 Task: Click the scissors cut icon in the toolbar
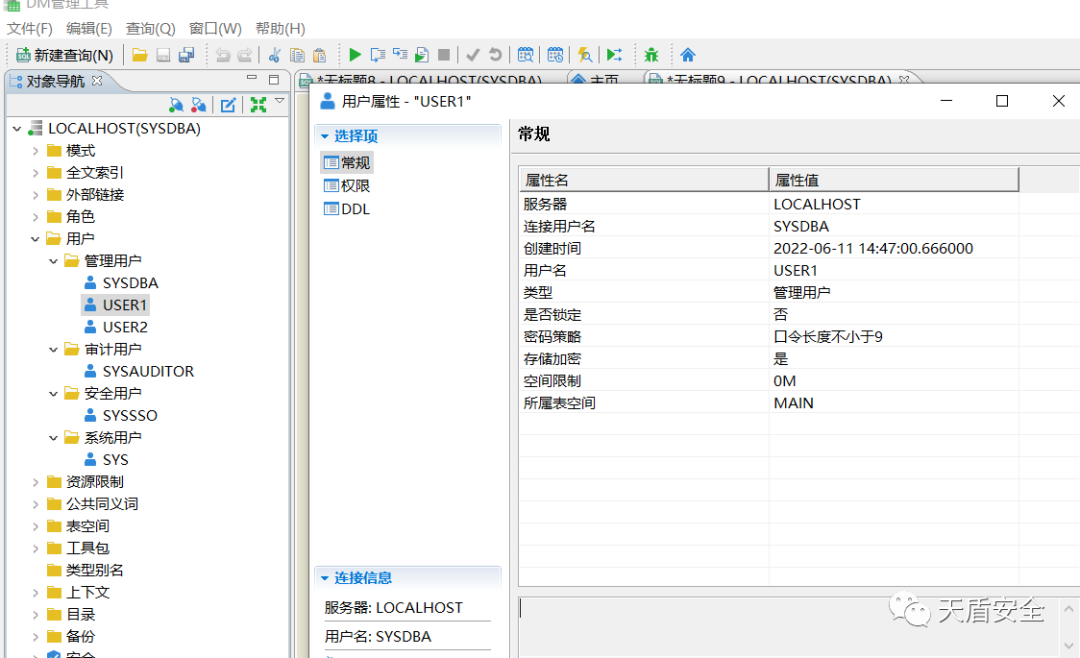point(274,55)
